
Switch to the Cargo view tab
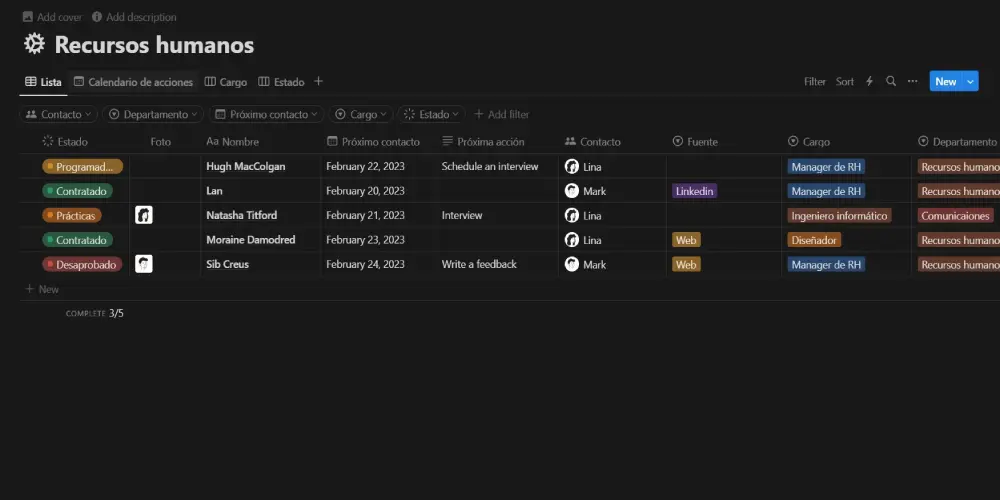click(226, 82)
